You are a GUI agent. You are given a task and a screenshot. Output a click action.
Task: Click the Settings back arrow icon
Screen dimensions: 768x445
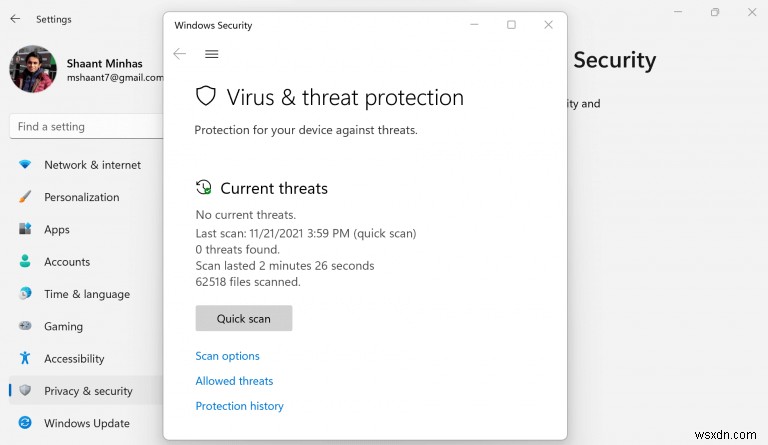[15, 19]
